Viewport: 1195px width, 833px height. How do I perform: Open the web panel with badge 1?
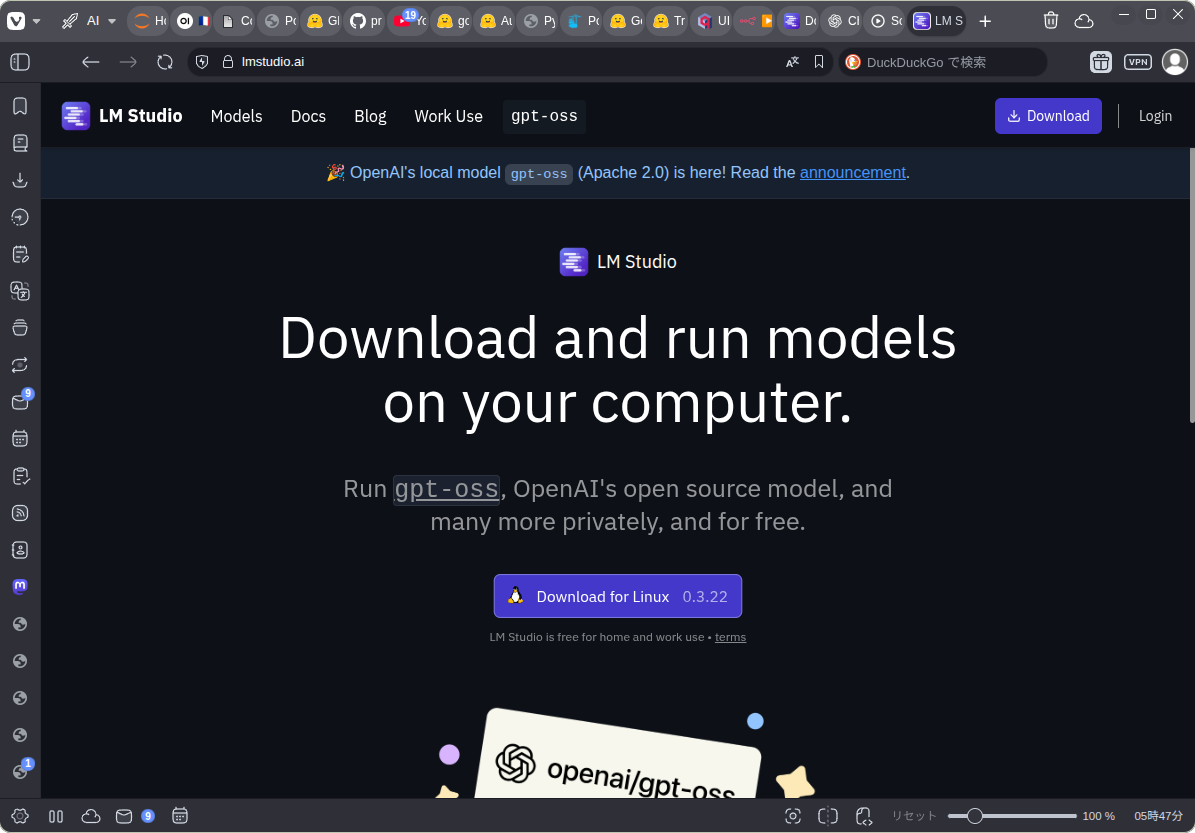22,771
